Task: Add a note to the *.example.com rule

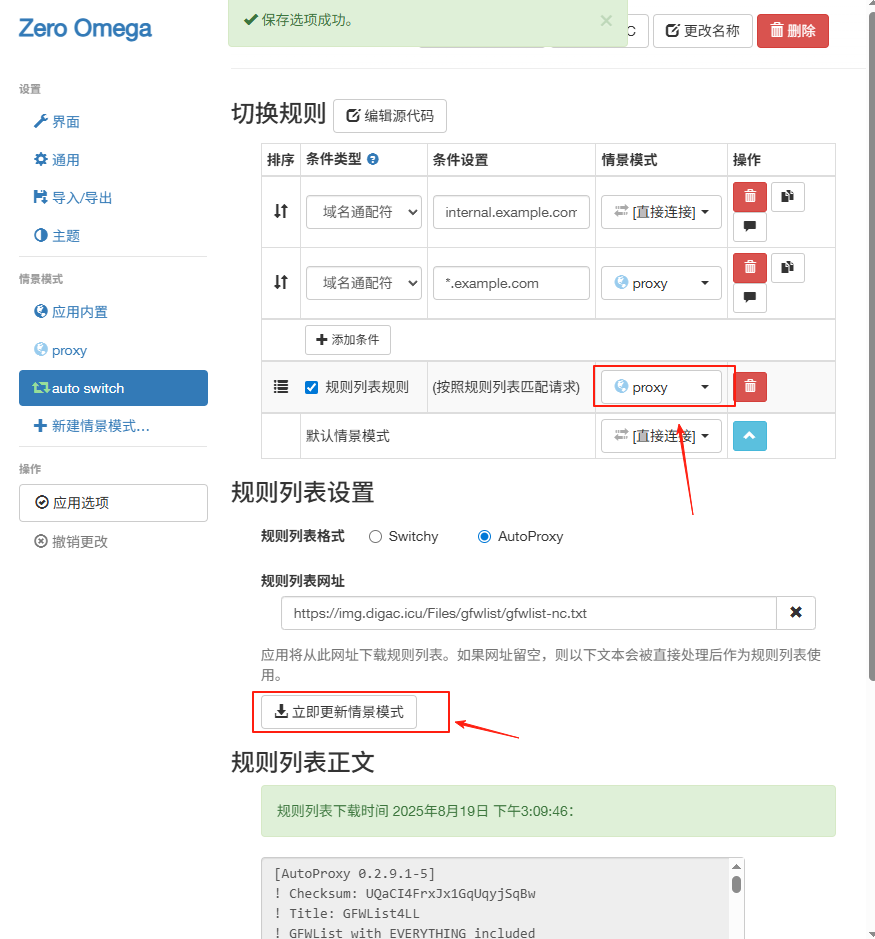Action: (749, 298)
